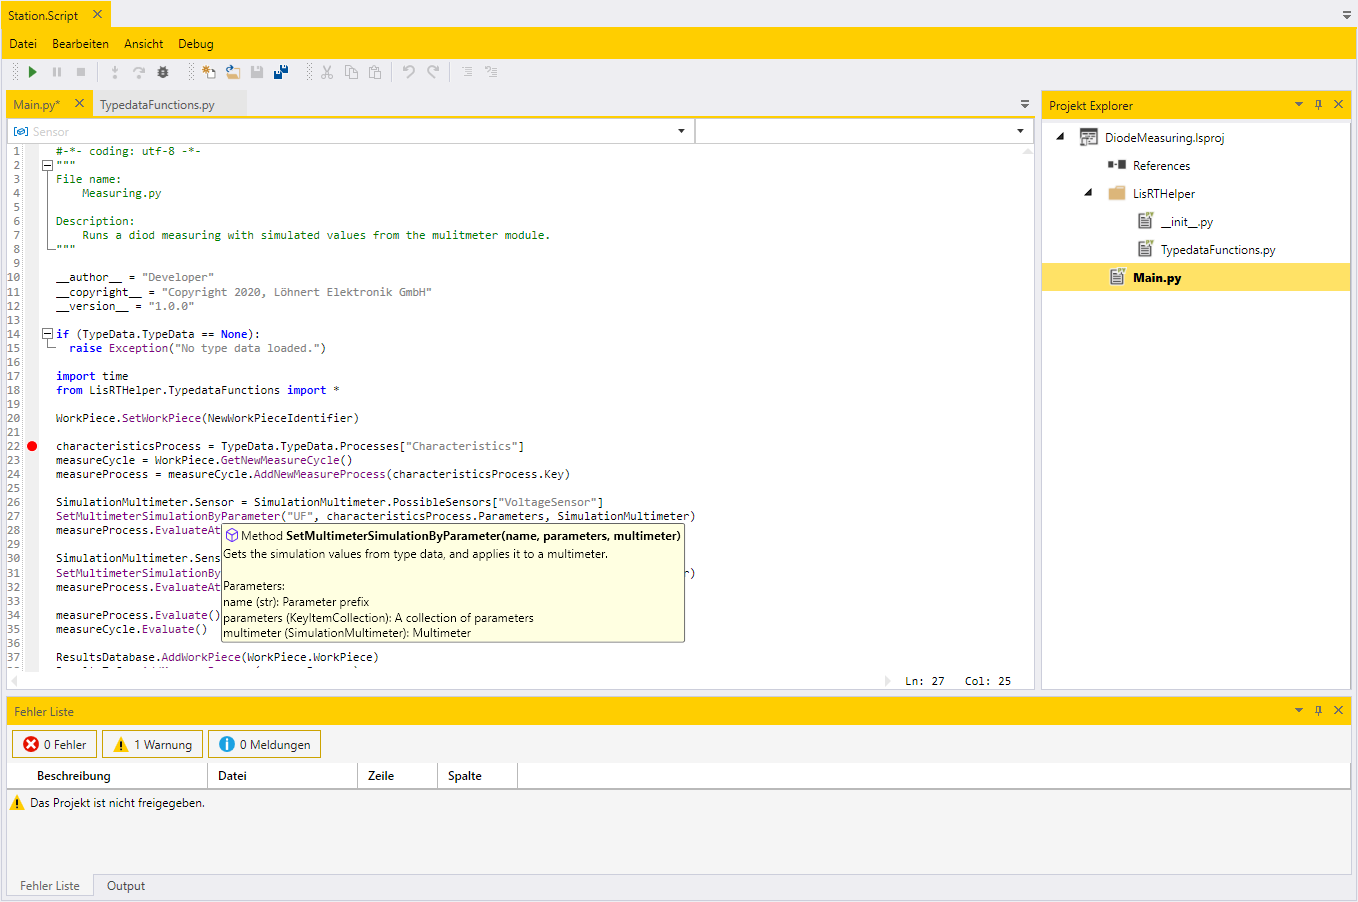This screenshot has height=902, width=1358.
Task: Collapse the LisRTHelper folder node
Action: [x=1089, y=193]
